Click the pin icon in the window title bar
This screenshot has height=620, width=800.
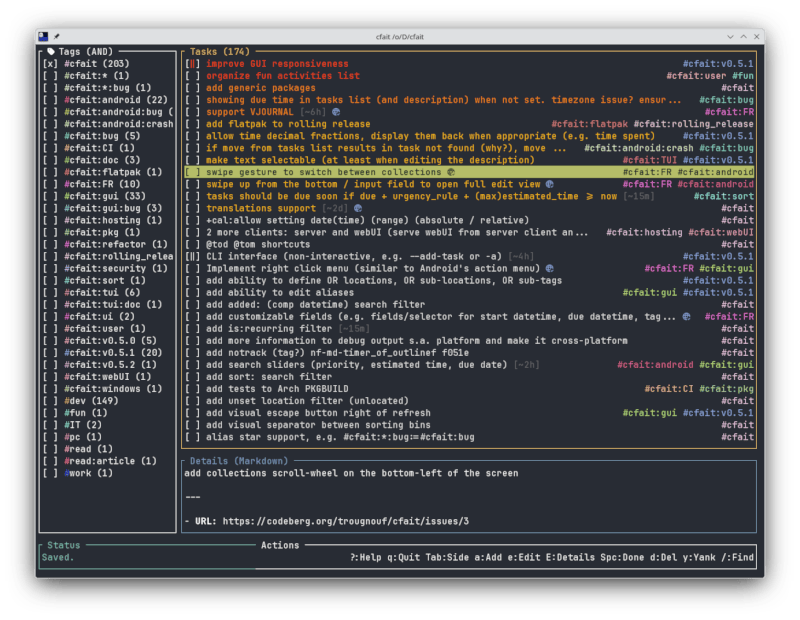[56, 35]
